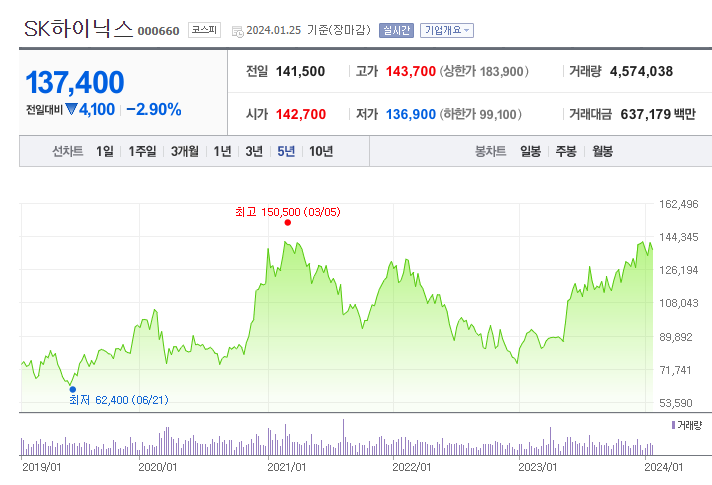The width and height of the screenshot is (712, 485).
Task: Click the 2022/01 axis label
Action: [411, 467]
